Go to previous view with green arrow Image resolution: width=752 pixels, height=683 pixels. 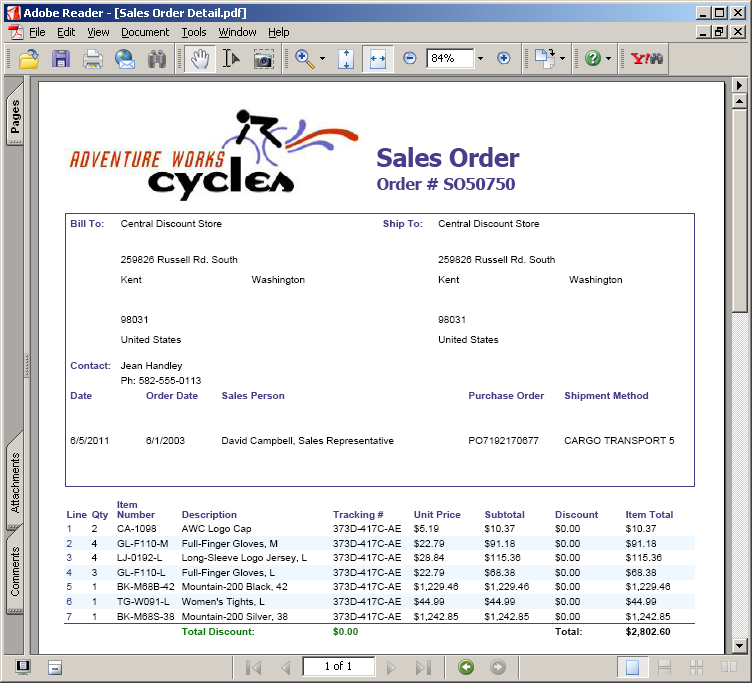coord(465,667)
